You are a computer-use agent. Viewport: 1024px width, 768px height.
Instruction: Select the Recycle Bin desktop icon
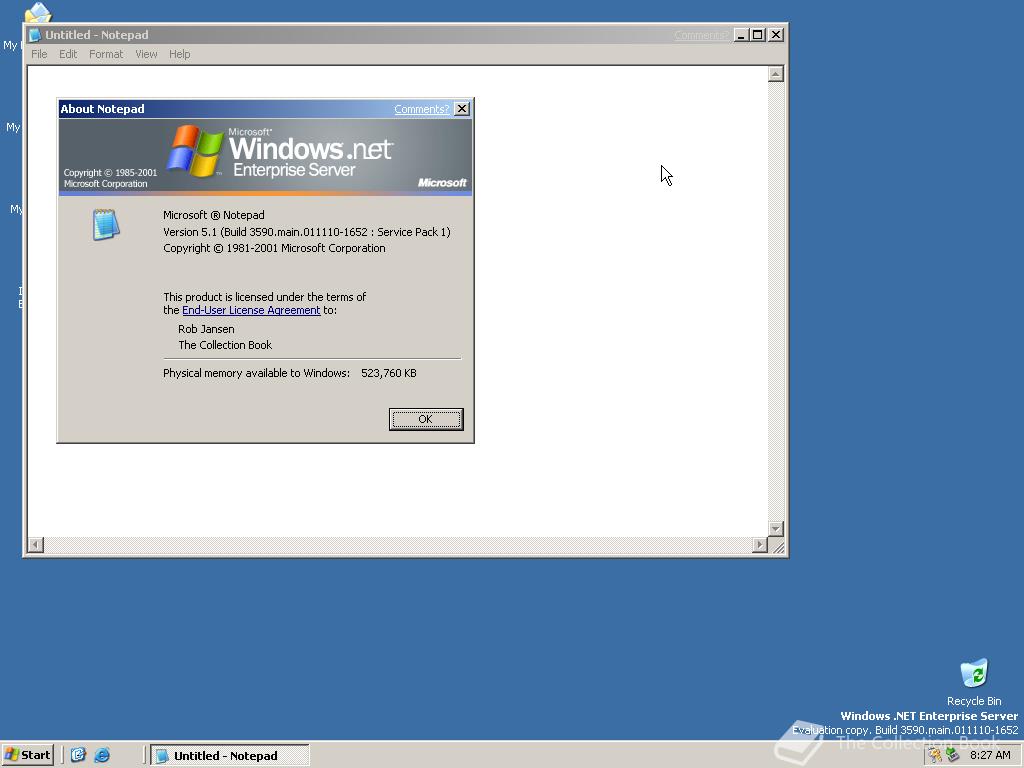pyautogui.click(x=974, y=682)
